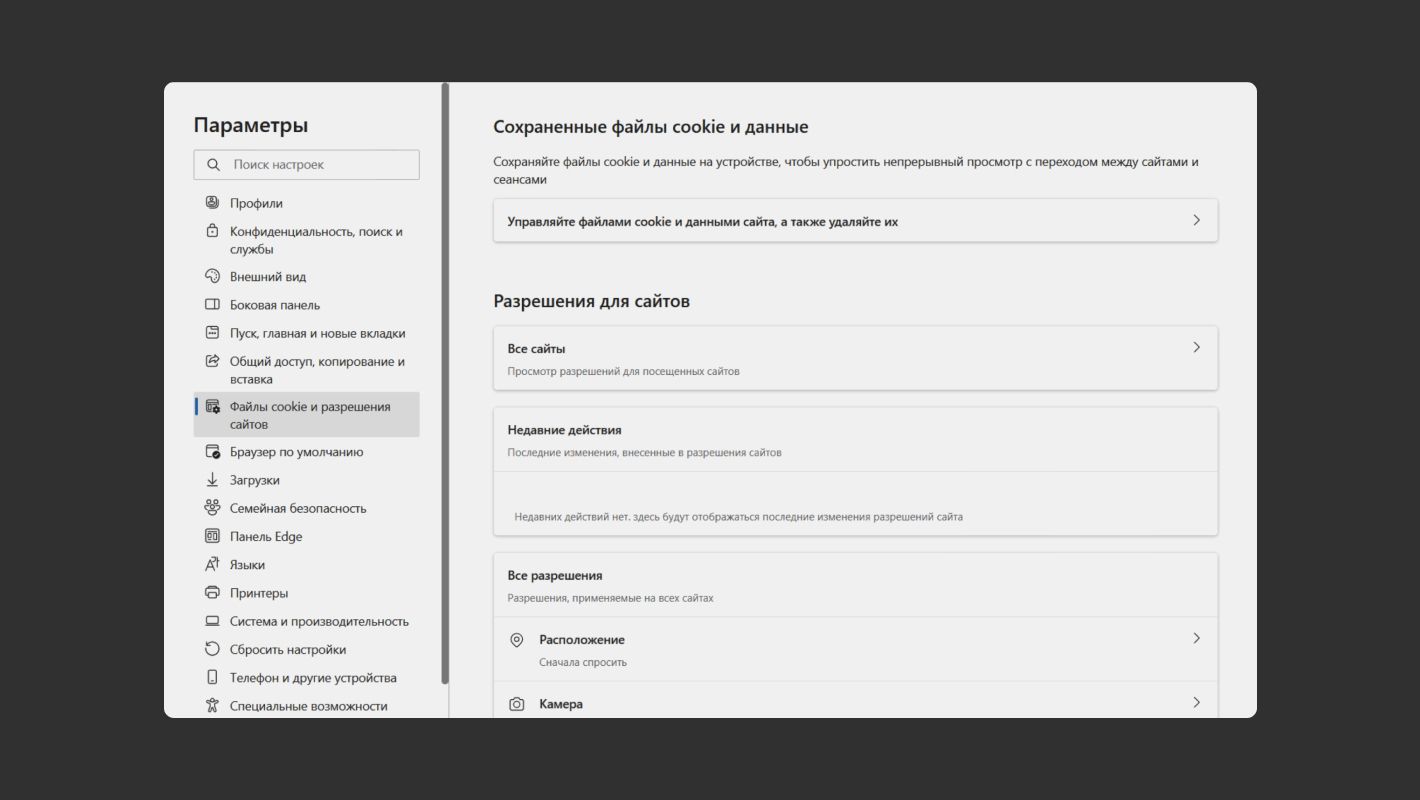Expand the Камера permission chevron
Viewport: 1420px width, 800px height.
(1196, 703)
